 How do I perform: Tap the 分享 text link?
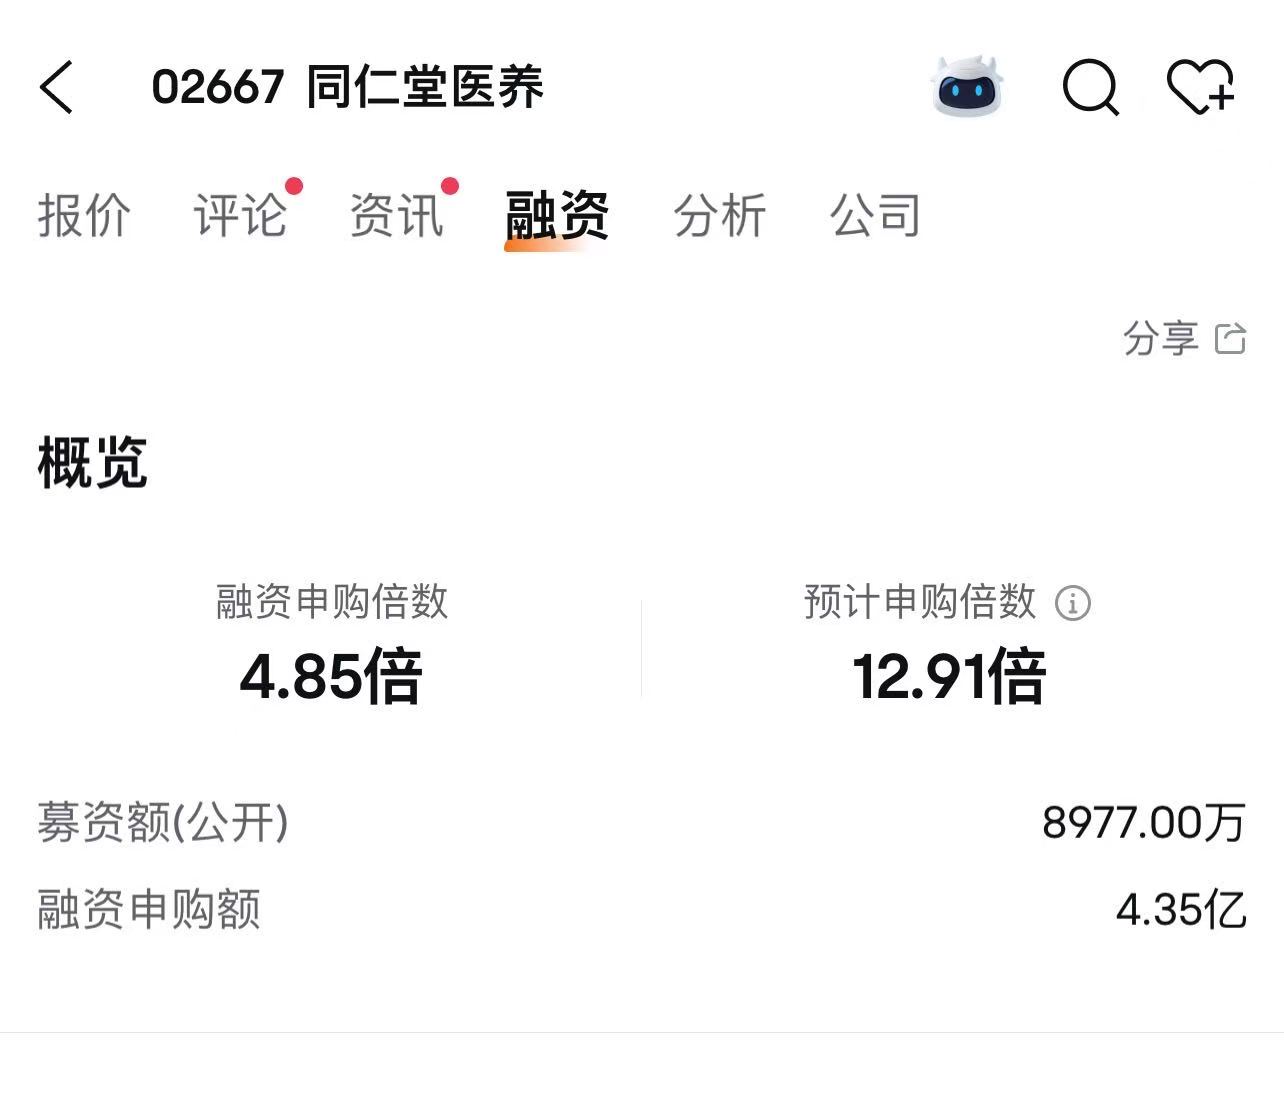[1161, 339]
